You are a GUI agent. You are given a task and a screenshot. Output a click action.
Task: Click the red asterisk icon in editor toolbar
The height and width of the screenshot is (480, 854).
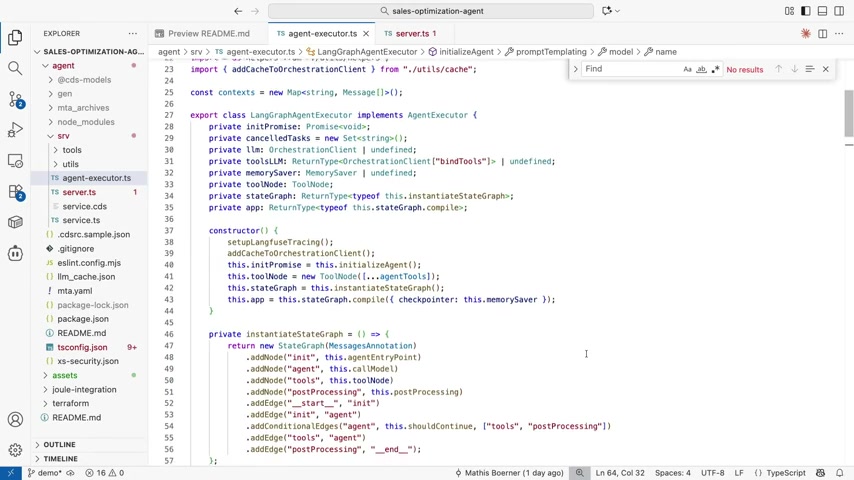click(806, 33)
